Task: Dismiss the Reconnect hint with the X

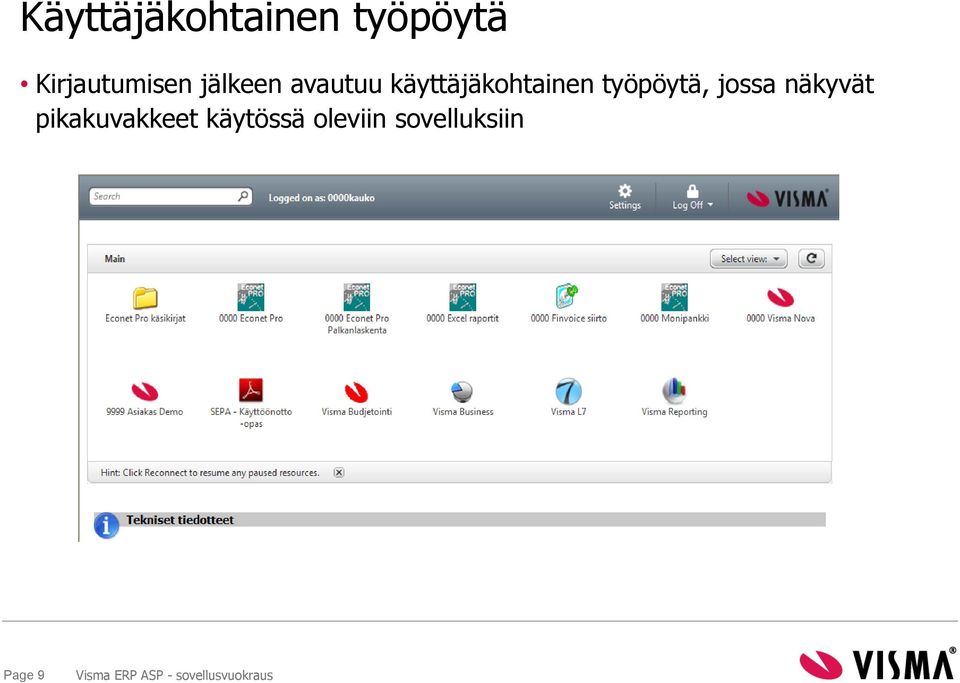Action: pyautogui.click(x=339, y=472)
